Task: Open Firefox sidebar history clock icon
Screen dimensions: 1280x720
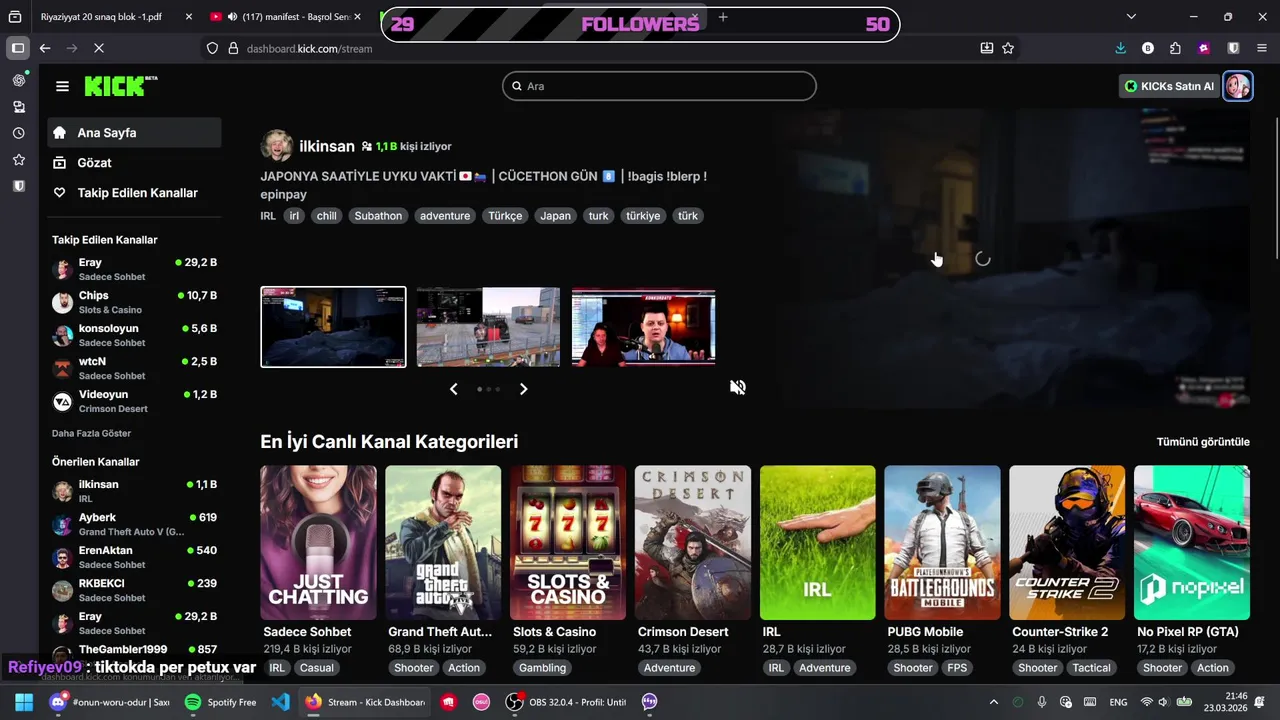Action: (18, 133)
